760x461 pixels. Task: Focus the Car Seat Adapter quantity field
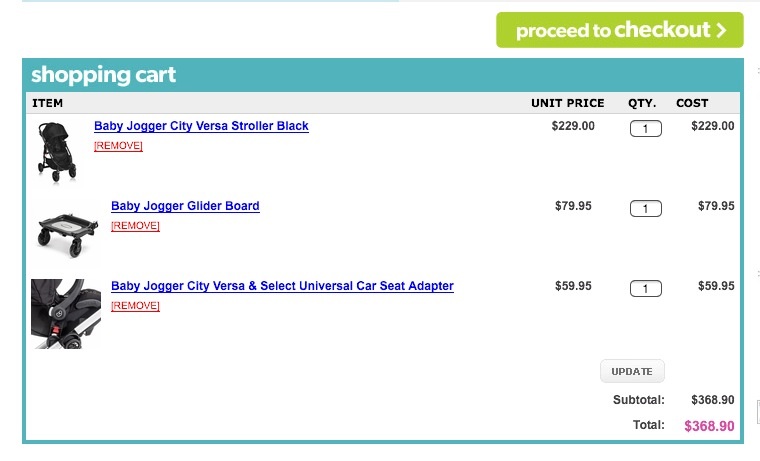[x=646, y=288]
